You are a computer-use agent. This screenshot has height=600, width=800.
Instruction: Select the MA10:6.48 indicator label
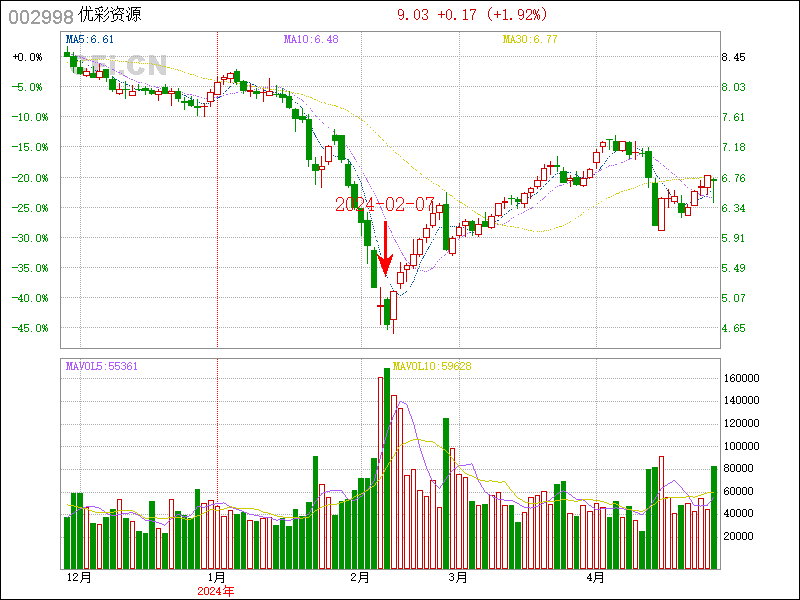(311, 39)
